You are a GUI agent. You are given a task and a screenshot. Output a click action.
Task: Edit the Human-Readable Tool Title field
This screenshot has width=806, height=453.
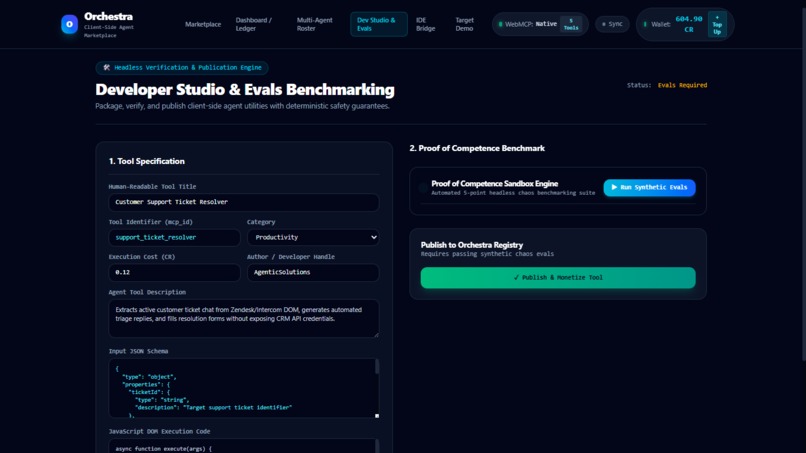click(x=244, y=202)
